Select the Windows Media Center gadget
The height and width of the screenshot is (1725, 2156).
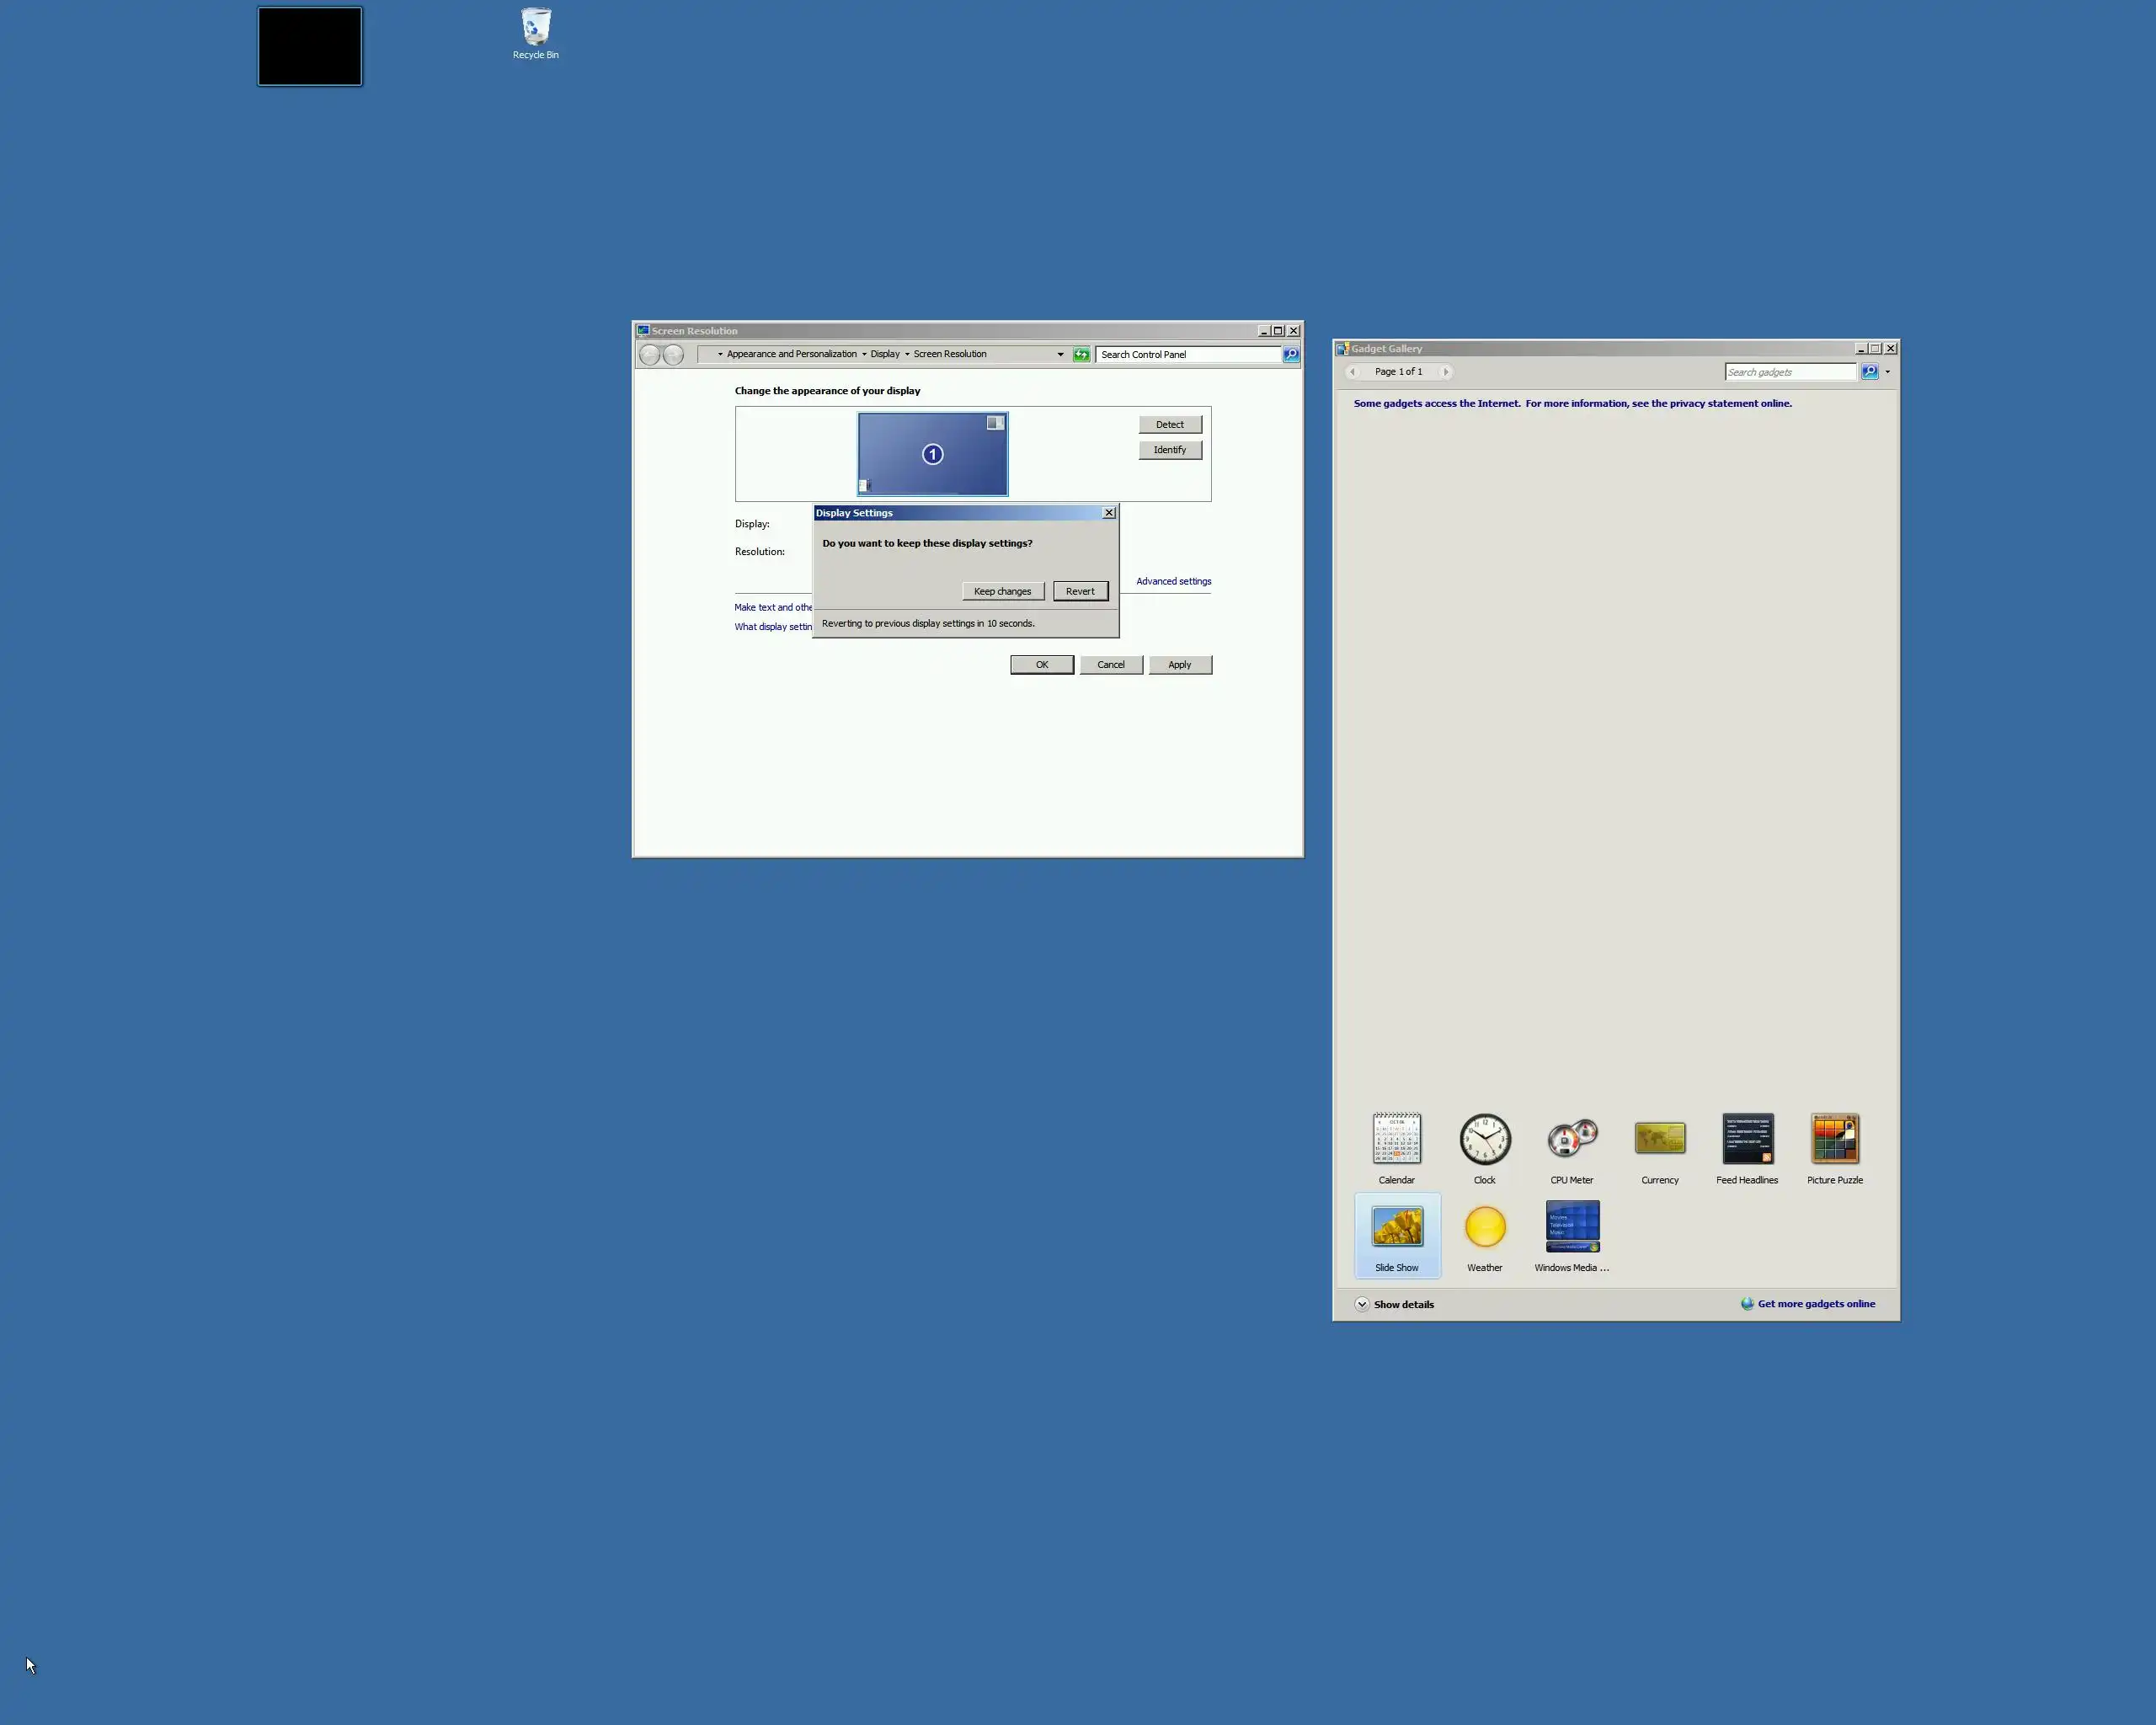tap(1572, 1228)
